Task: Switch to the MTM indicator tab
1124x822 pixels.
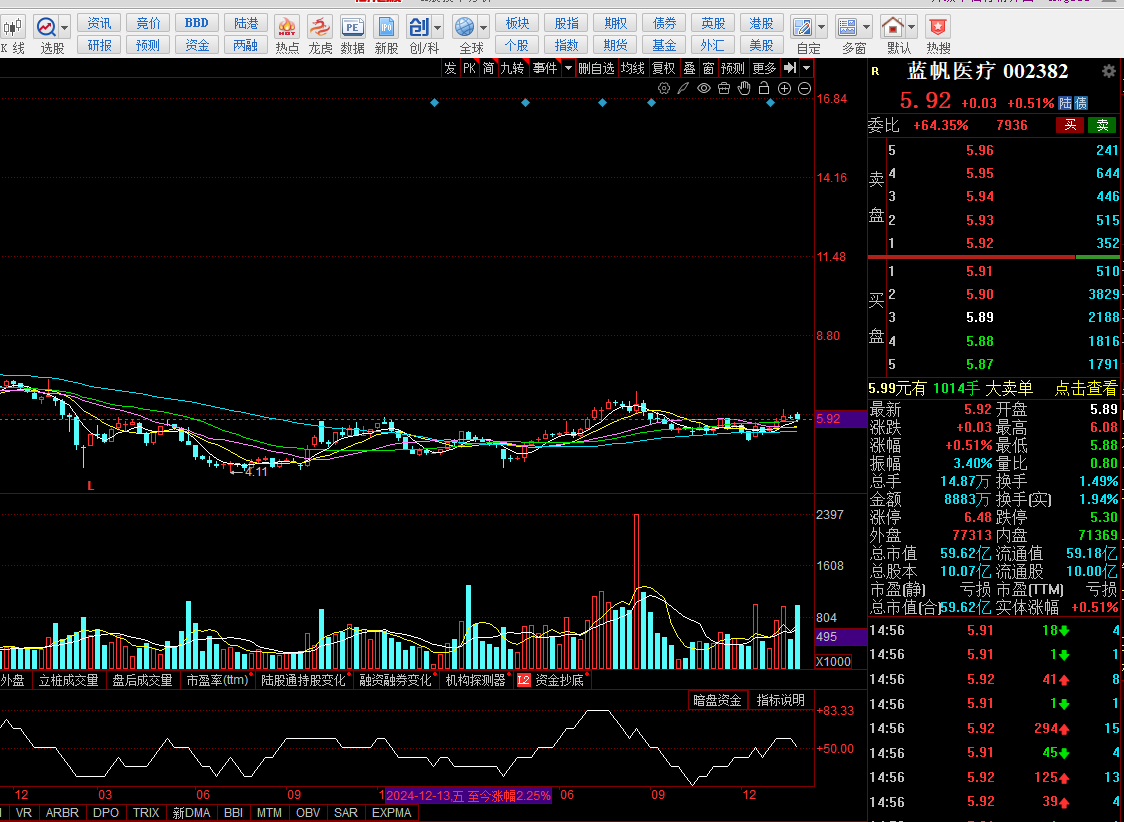Action: pos(269,813)
